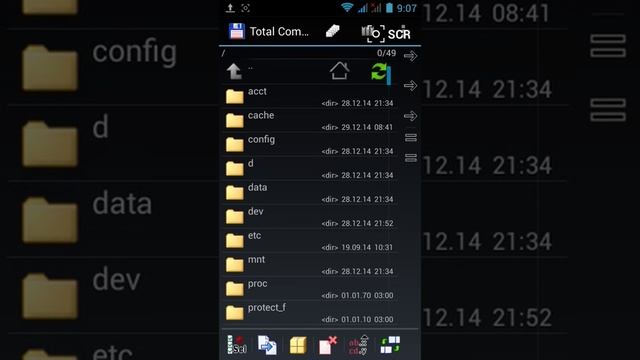This screenshot has width=640, height=360.
Task: Open the cache folder
Action: tap(308, 120)
